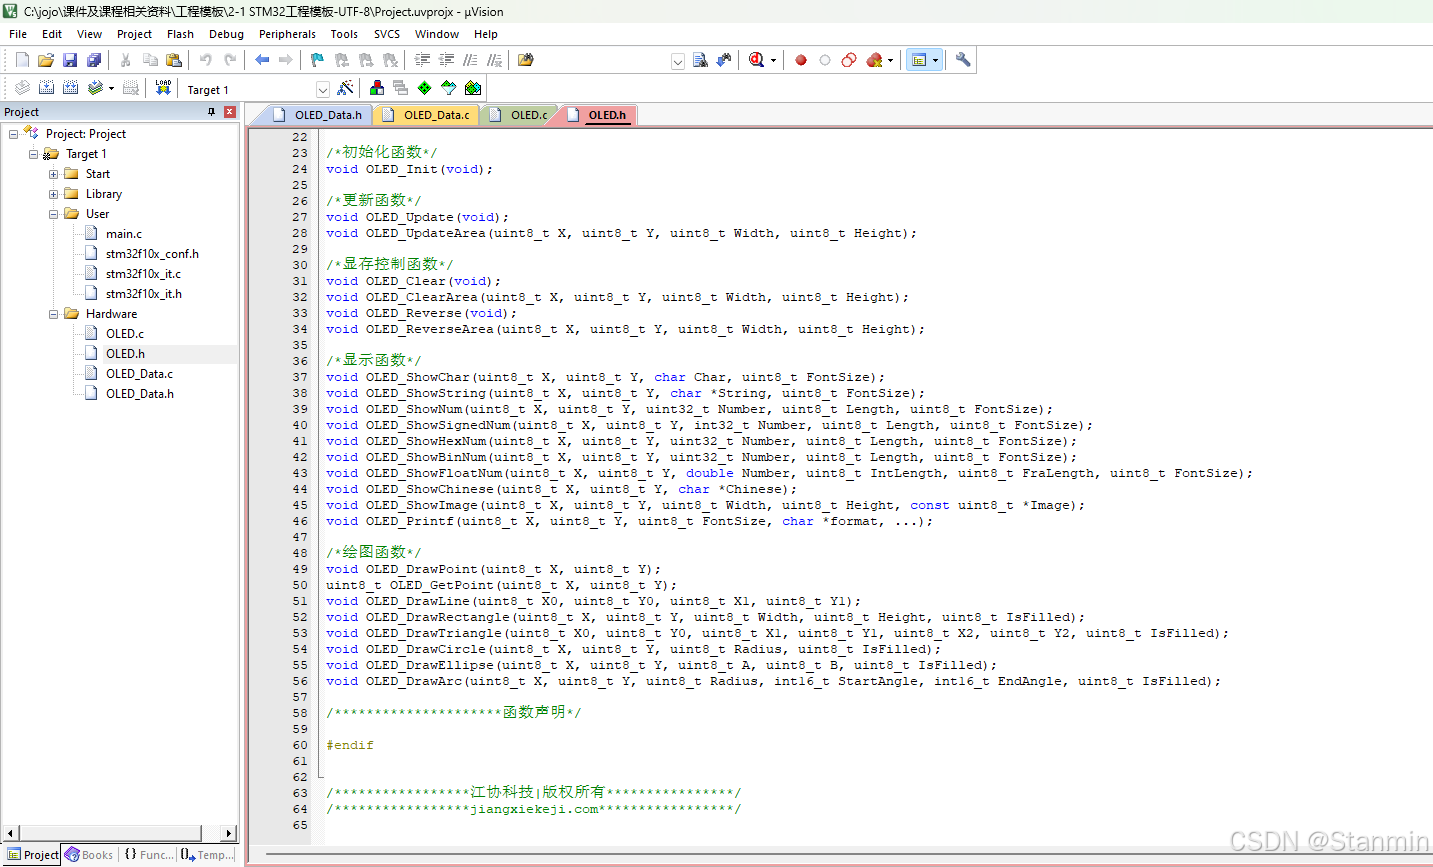
Task: Download code to flash with the LOAD icon
Action: (163, 88)
